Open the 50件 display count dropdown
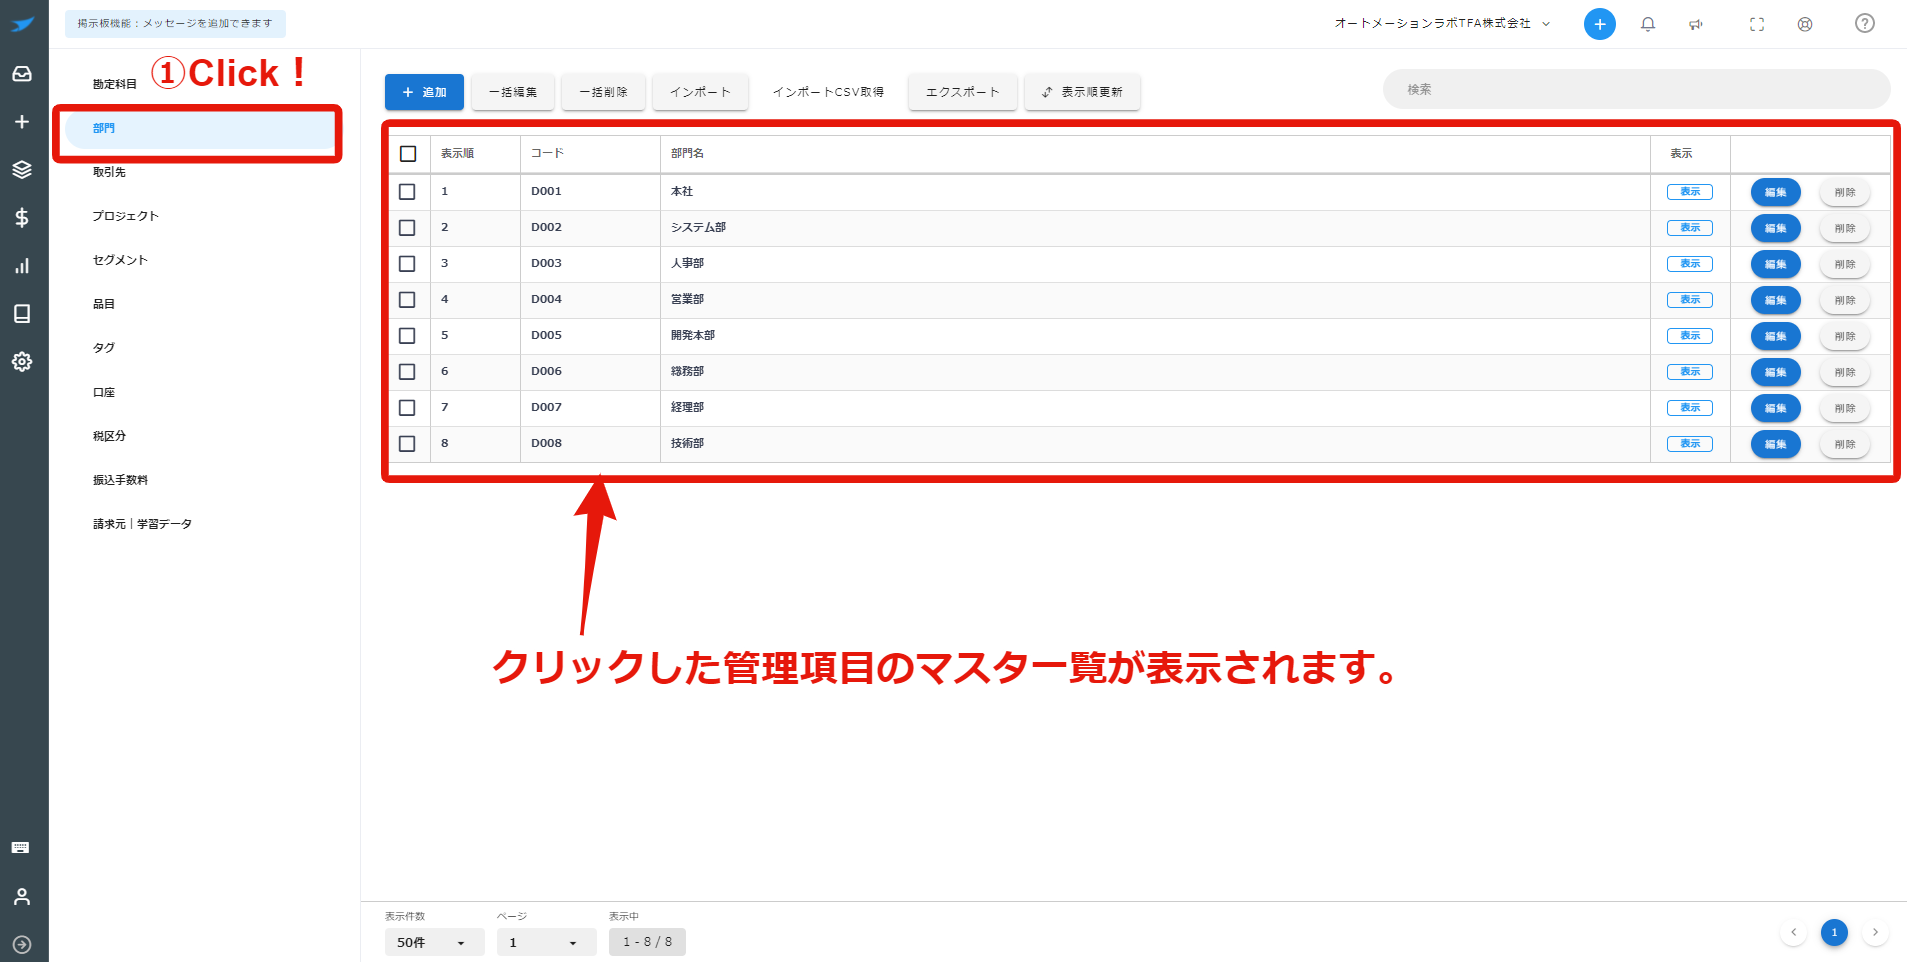Viewport: 1907px width, 962px height. [x=434, y=942]
